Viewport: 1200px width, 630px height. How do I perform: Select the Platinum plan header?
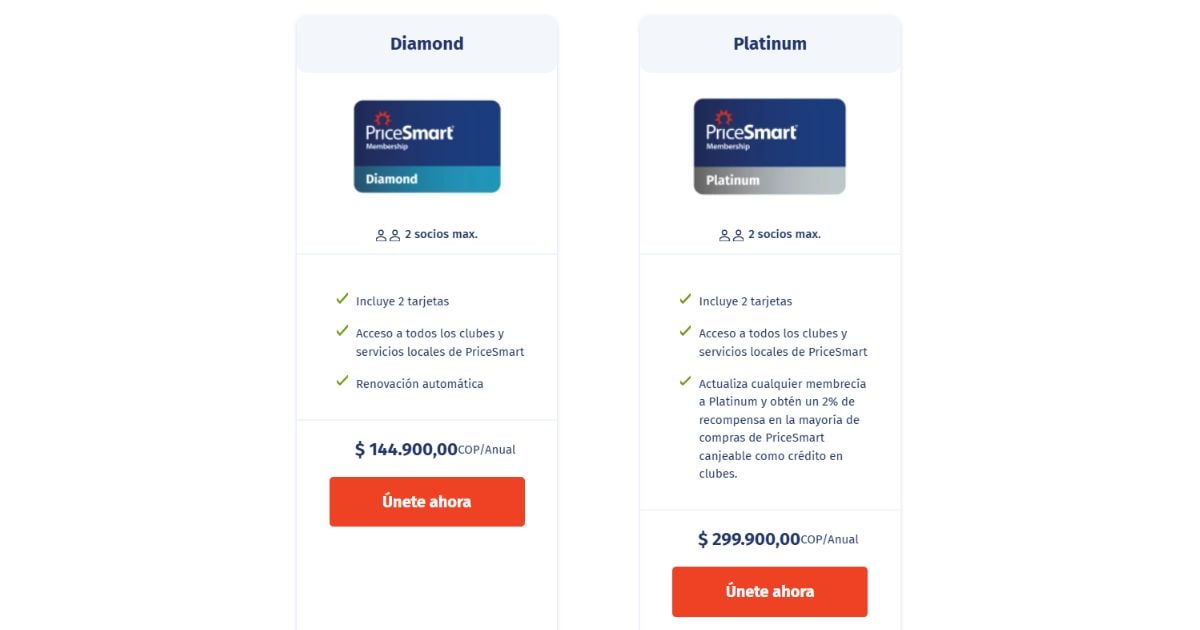pos(769,44)
